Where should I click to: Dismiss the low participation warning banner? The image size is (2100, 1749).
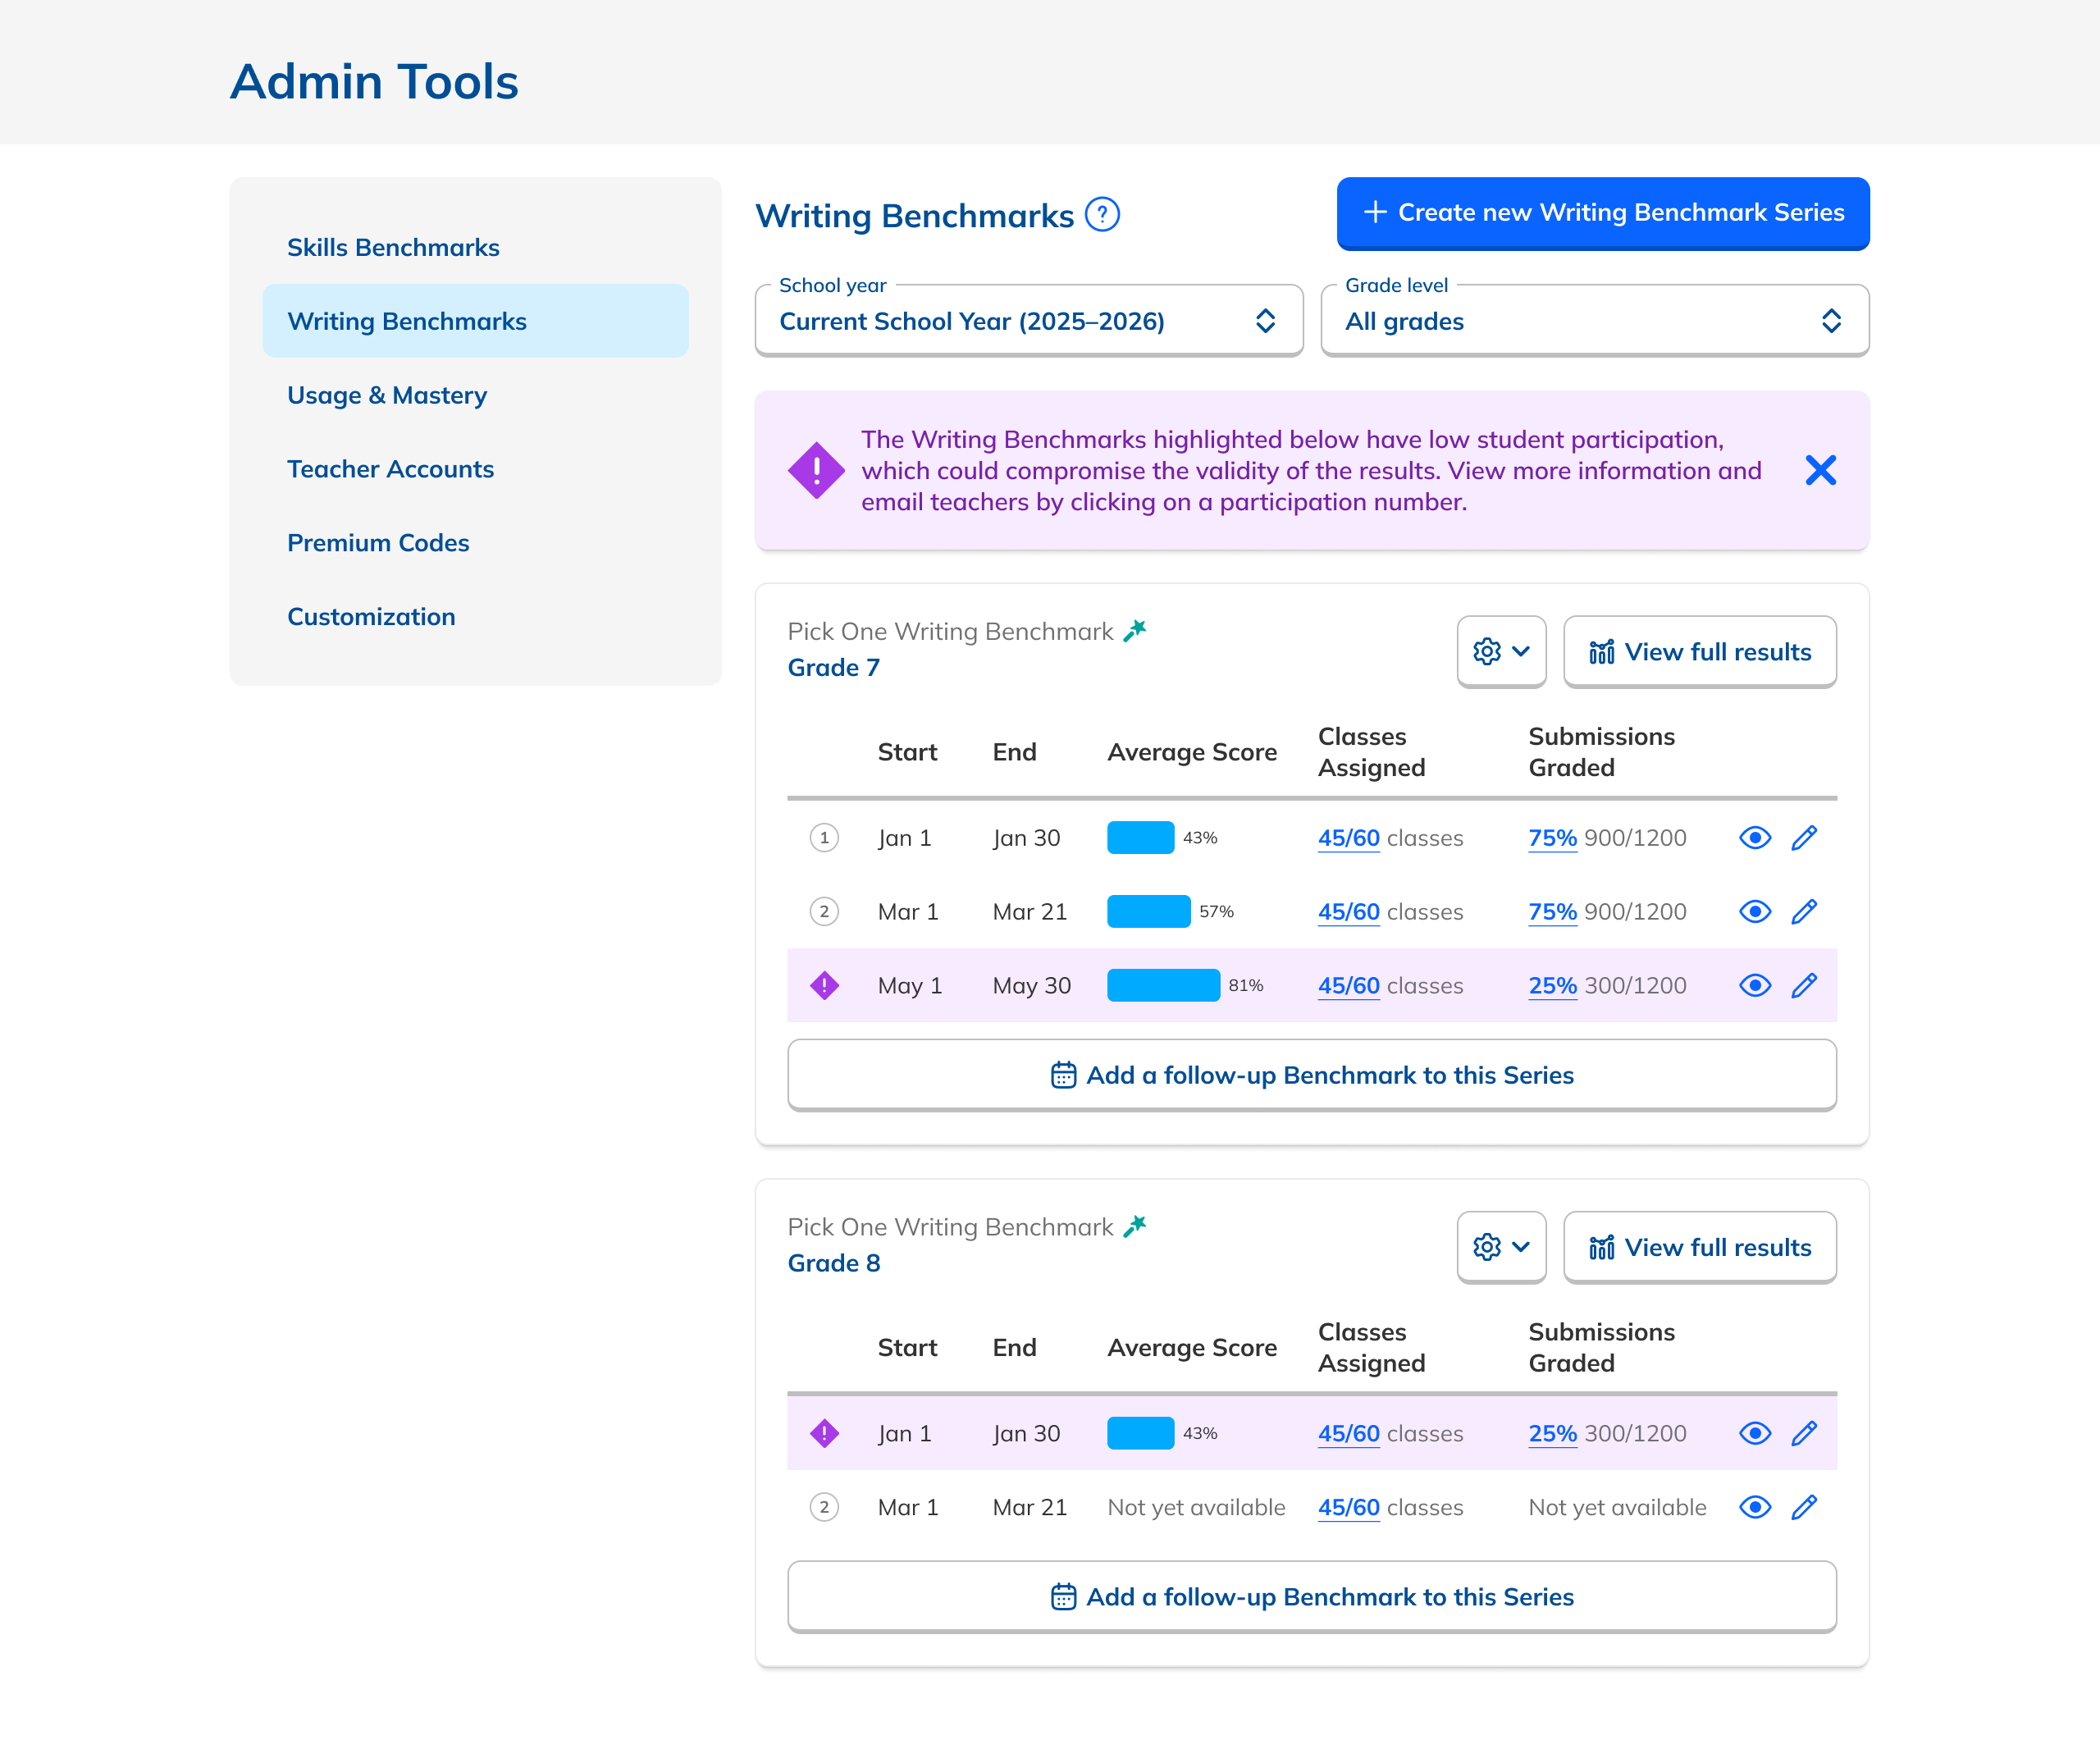click(1820, 470)
